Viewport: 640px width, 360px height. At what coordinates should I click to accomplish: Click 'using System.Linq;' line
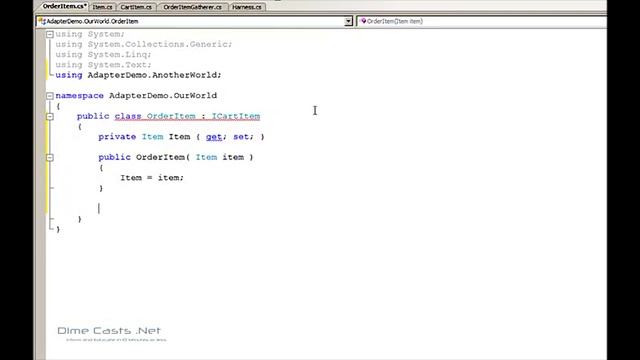coord(103,55)
